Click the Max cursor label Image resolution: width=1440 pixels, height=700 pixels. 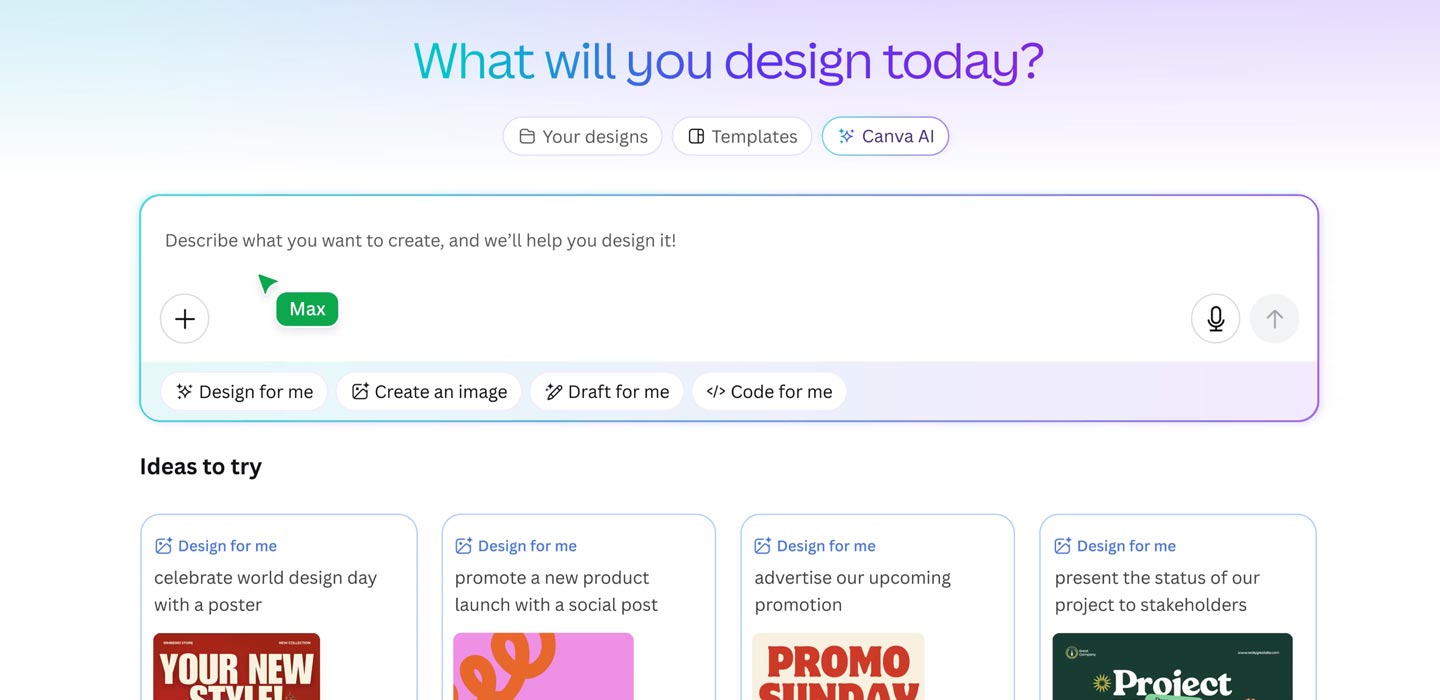click(306, 308)
